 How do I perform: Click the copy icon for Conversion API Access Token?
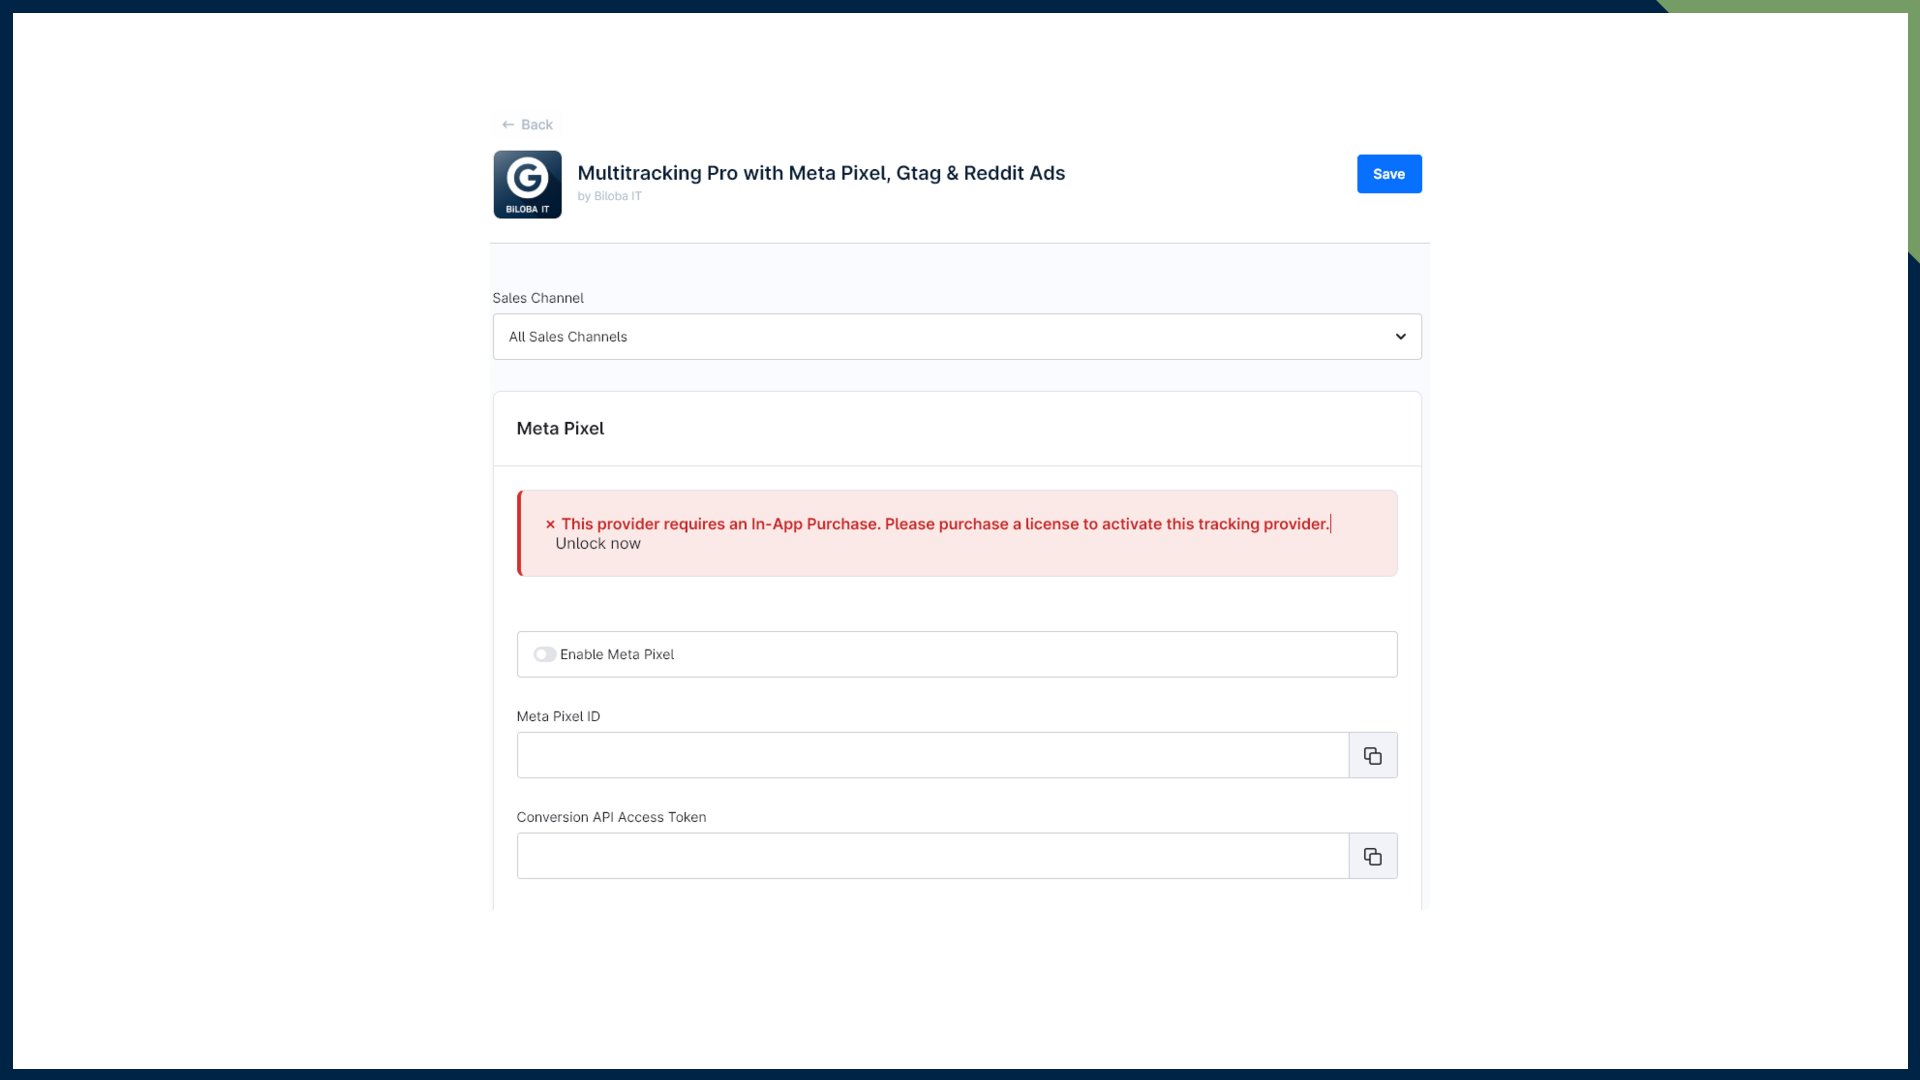click(1372, 856)
